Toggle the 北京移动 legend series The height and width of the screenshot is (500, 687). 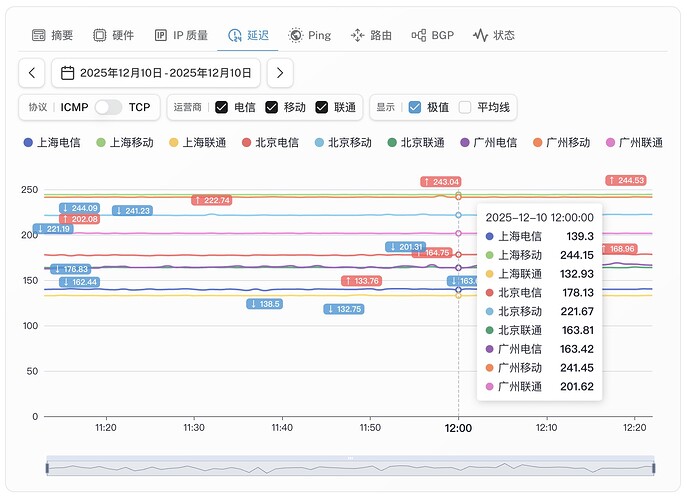click(x=343, y=142)
